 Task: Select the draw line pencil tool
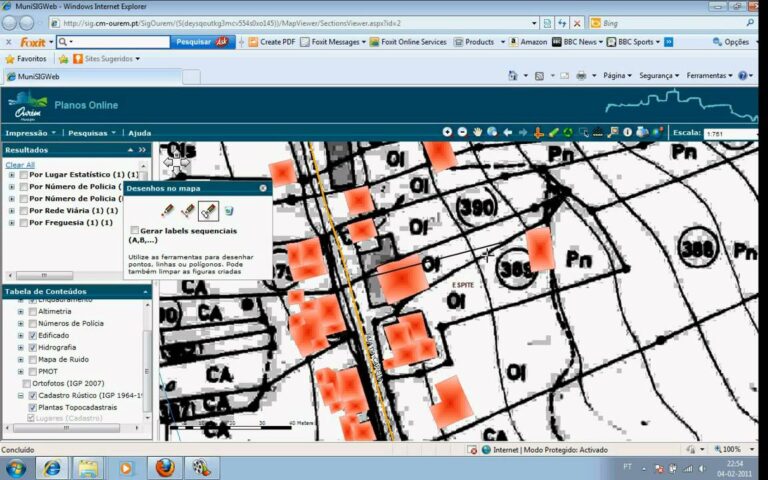[x=188, y=211]
